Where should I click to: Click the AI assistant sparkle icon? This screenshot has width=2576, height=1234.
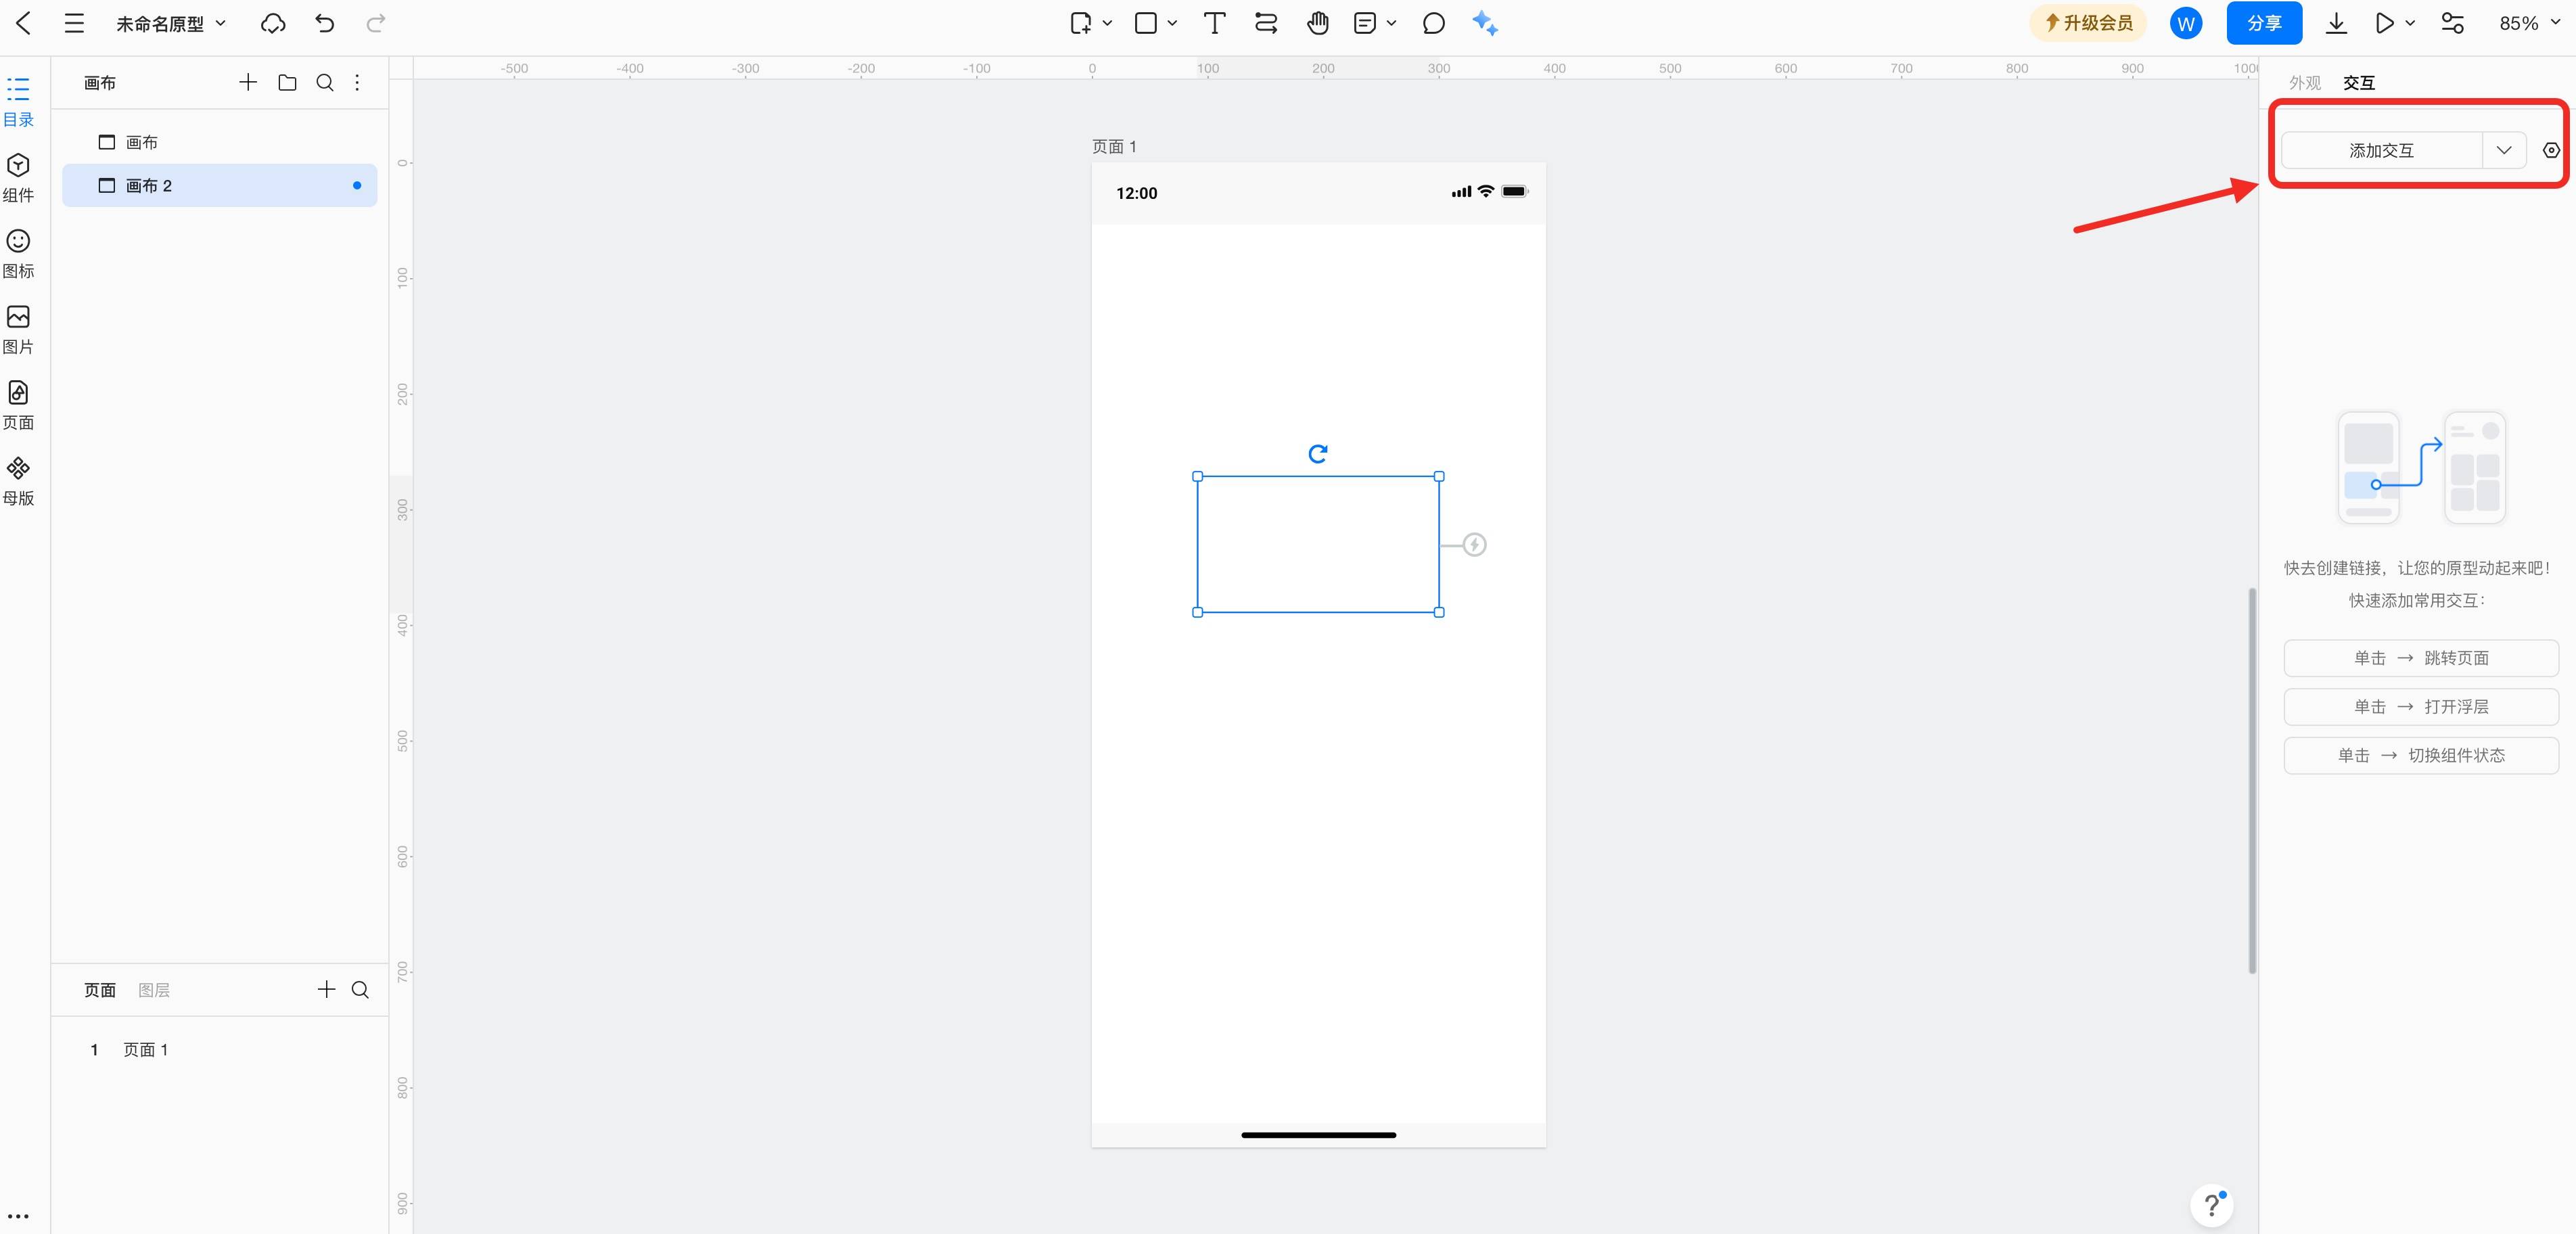click(x=1485, y=23)
